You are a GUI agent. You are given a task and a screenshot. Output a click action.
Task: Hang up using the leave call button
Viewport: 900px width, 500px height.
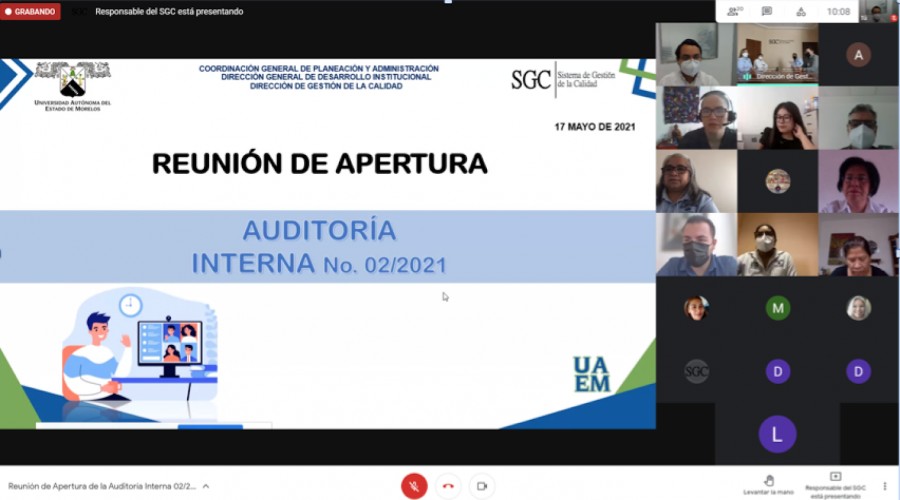coord(448,486)
